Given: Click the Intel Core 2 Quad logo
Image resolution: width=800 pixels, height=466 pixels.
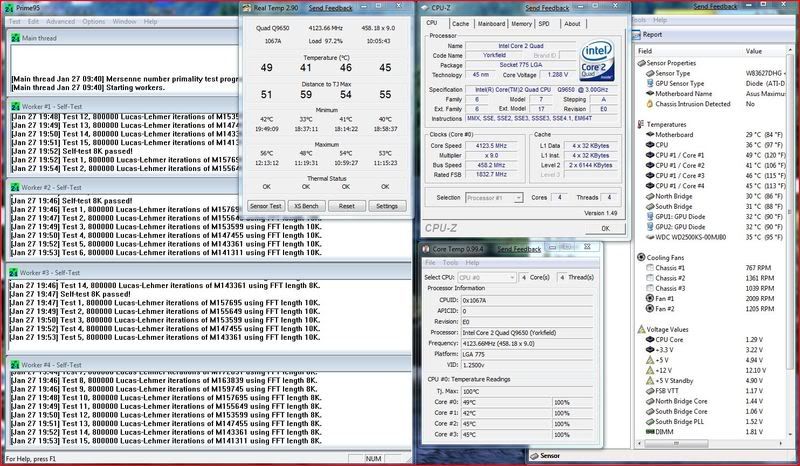Looking at the screenshot, I should [x=597, y=60].
